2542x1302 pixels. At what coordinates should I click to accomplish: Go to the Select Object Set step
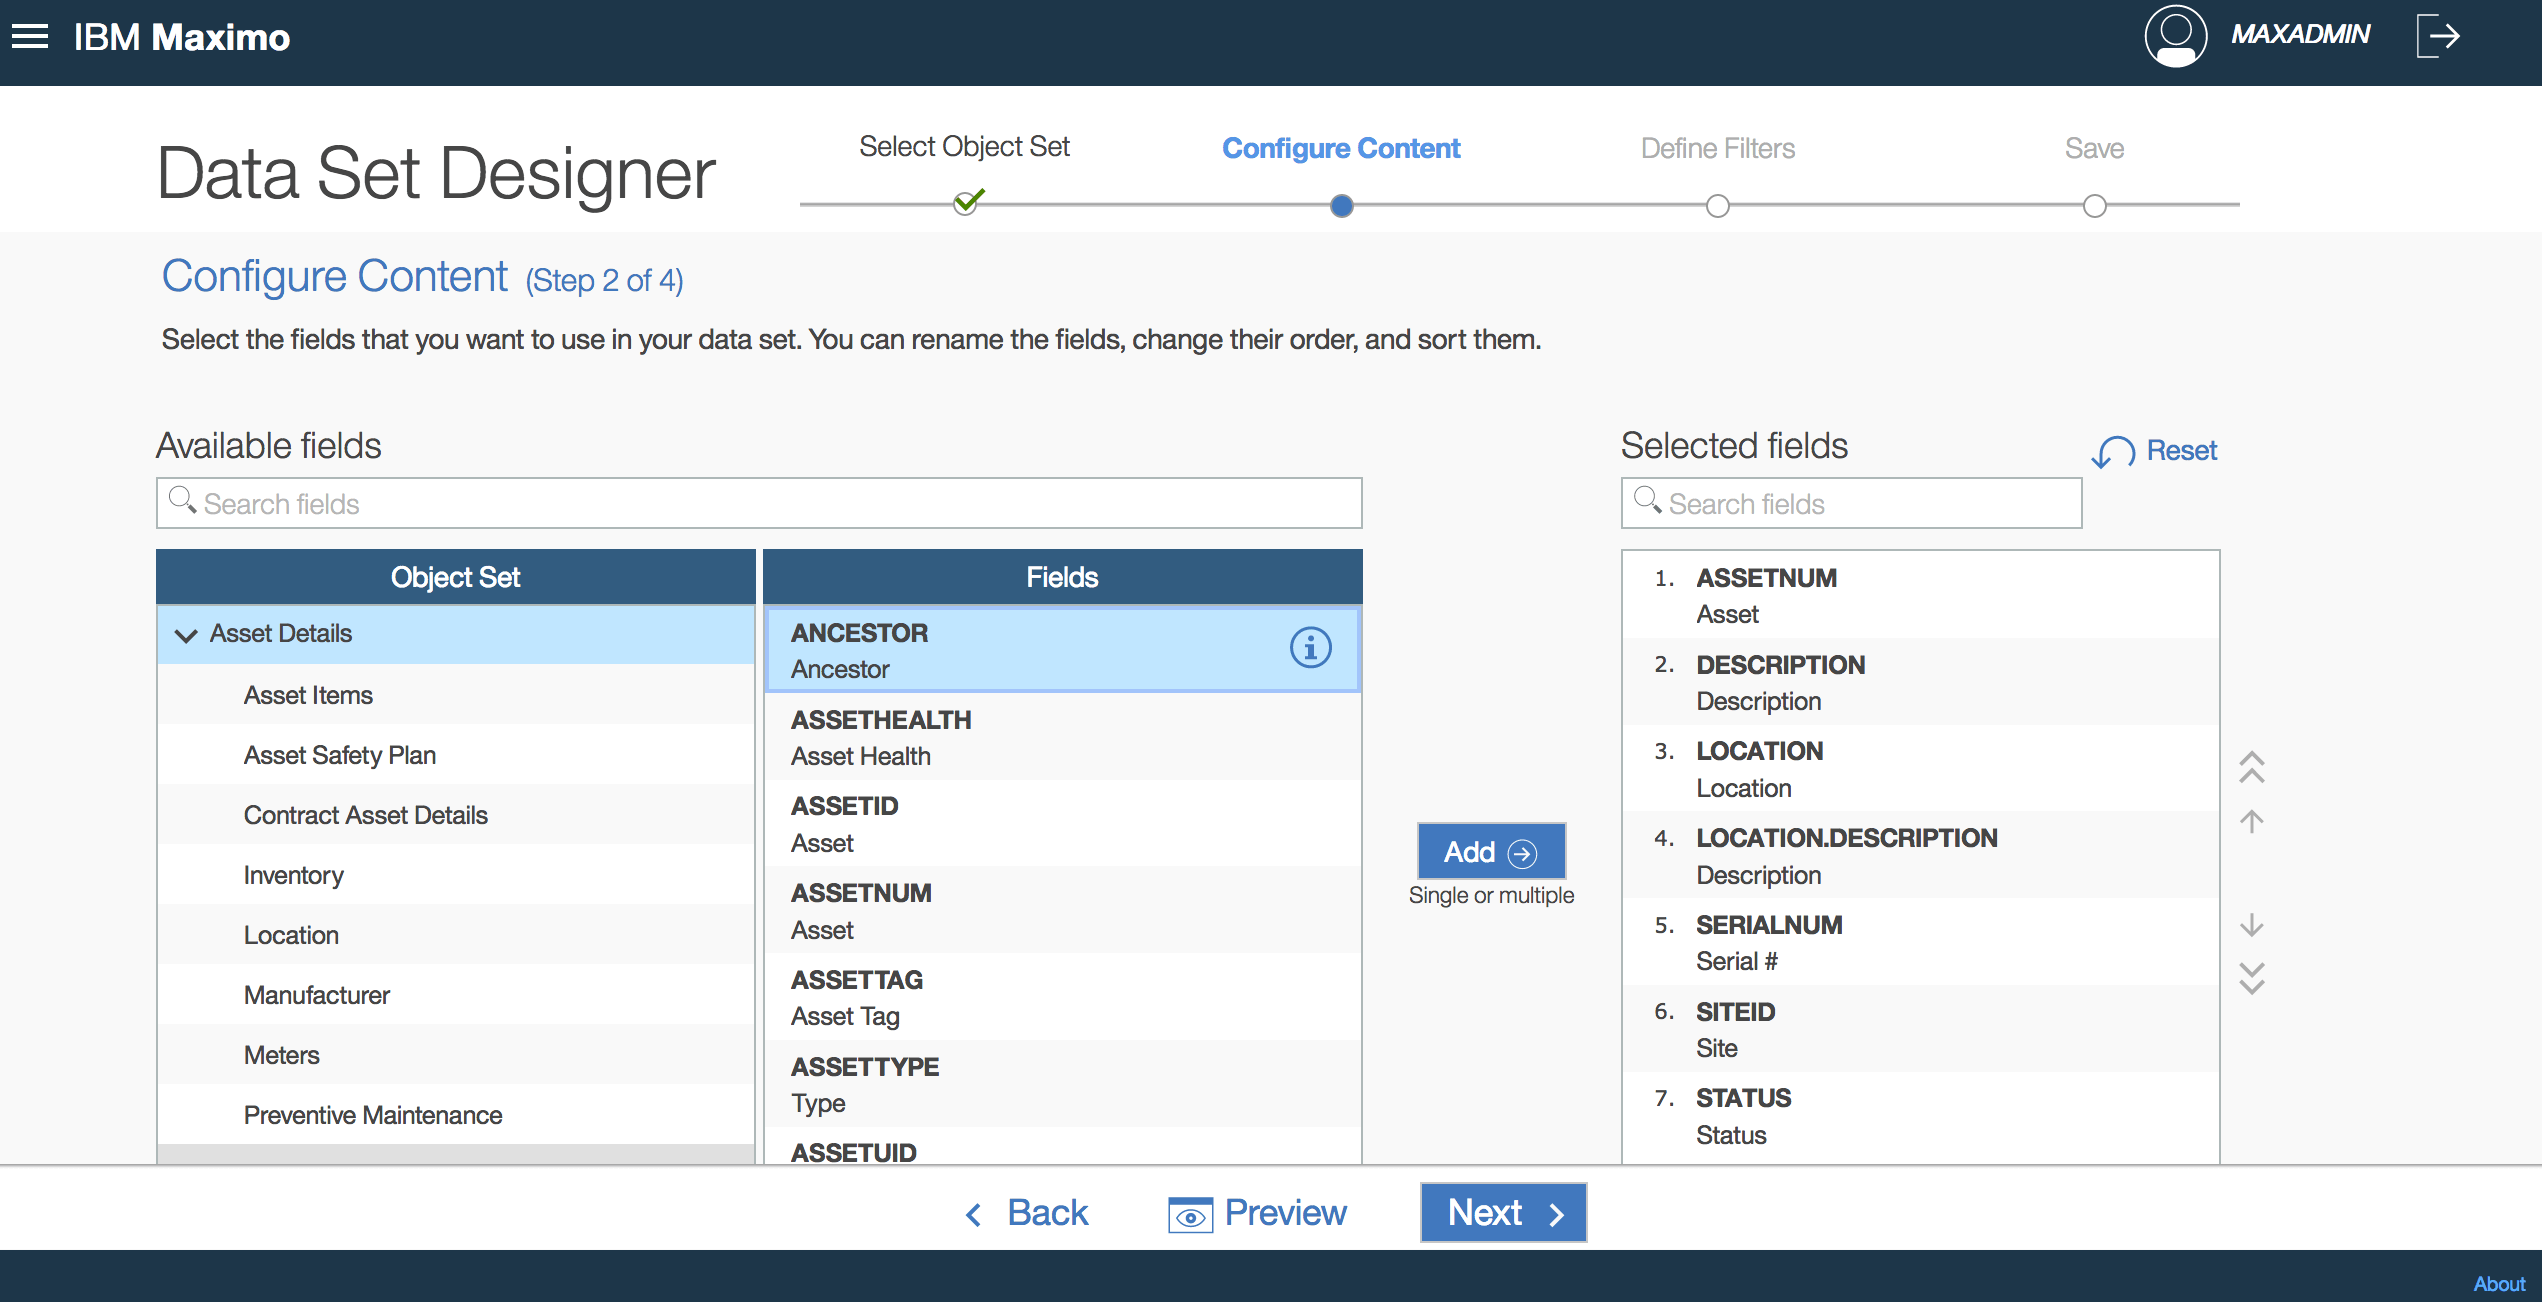(964, 147)
